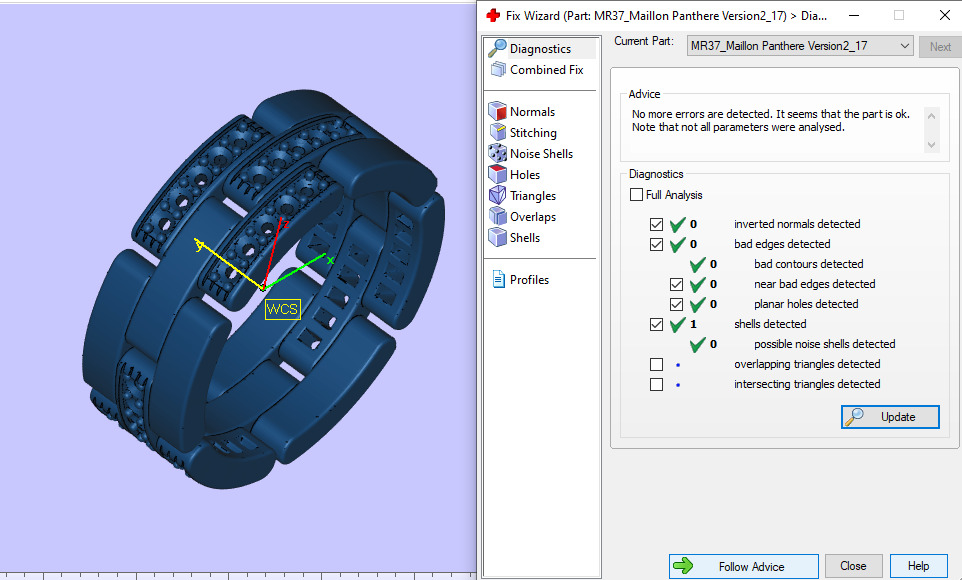This screenshot has width=962, height=580.
Task: Click the Next button
Action: click(940, 47)
